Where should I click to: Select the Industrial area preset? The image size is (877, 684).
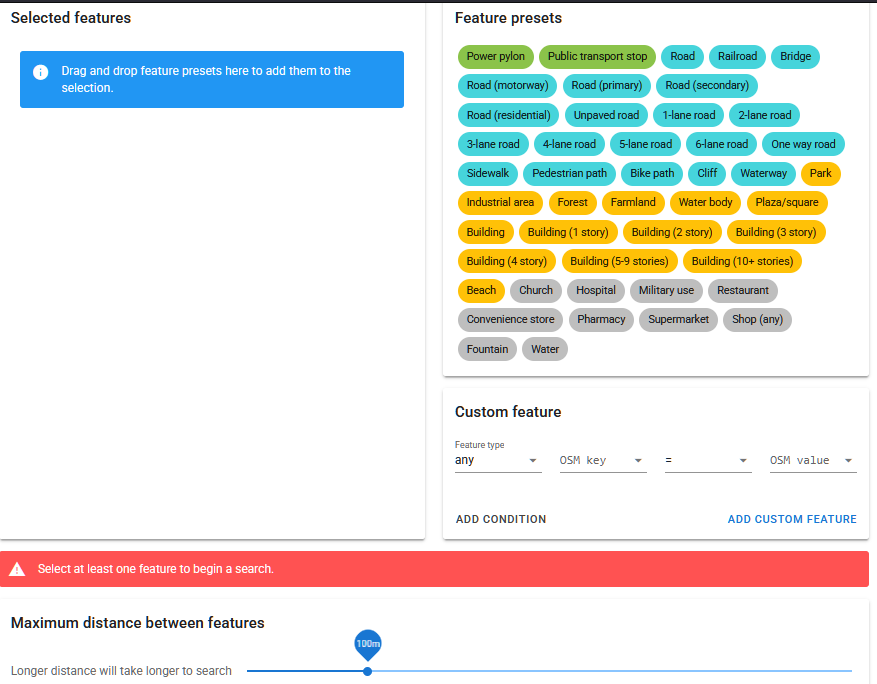500,202
